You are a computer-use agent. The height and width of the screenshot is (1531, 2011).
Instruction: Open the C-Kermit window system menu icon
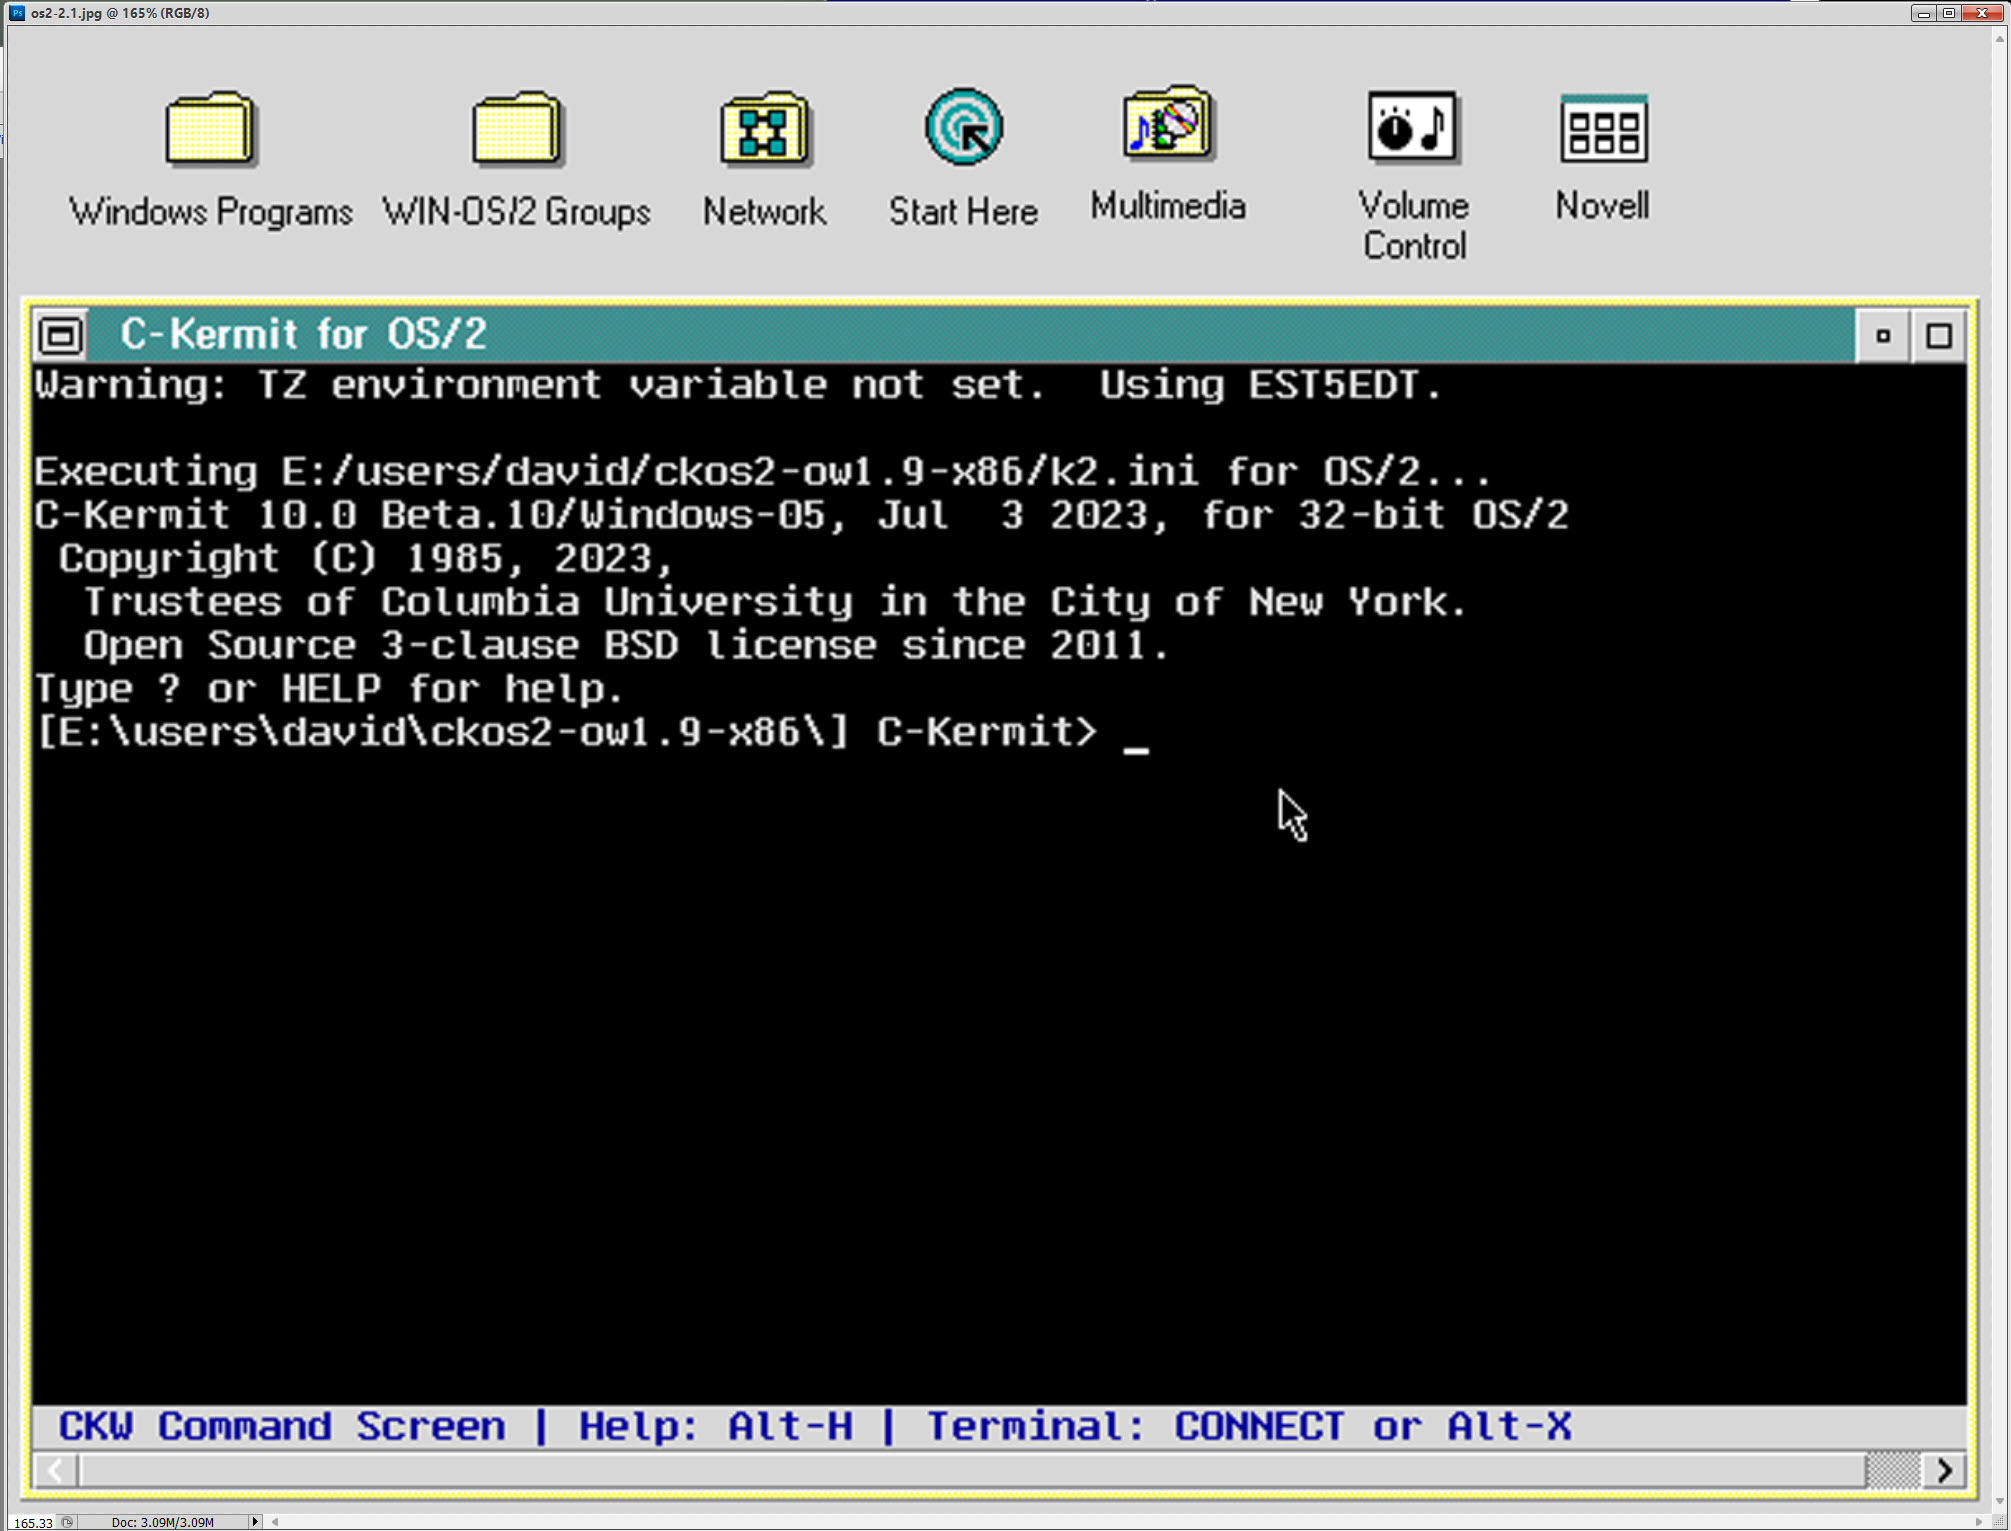(x=60, y=335)
